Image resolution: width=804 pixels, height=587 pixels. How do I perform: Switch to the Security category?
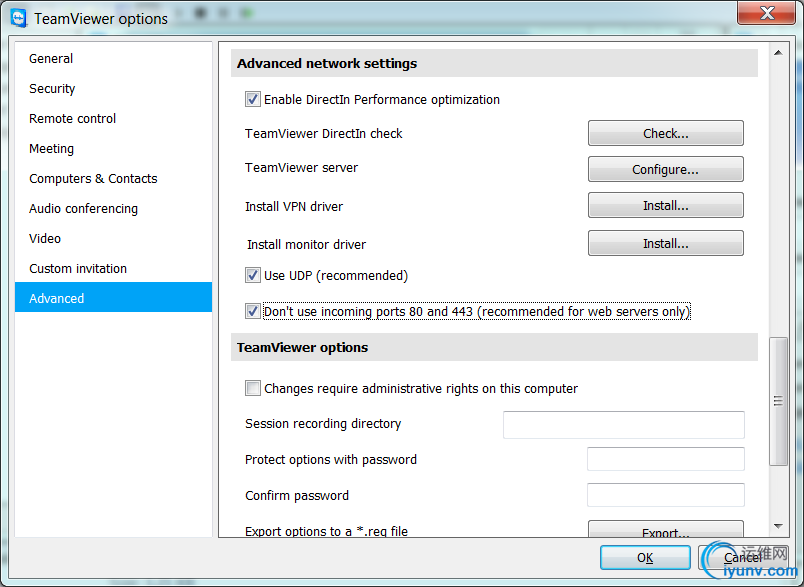tap(52, 88)
